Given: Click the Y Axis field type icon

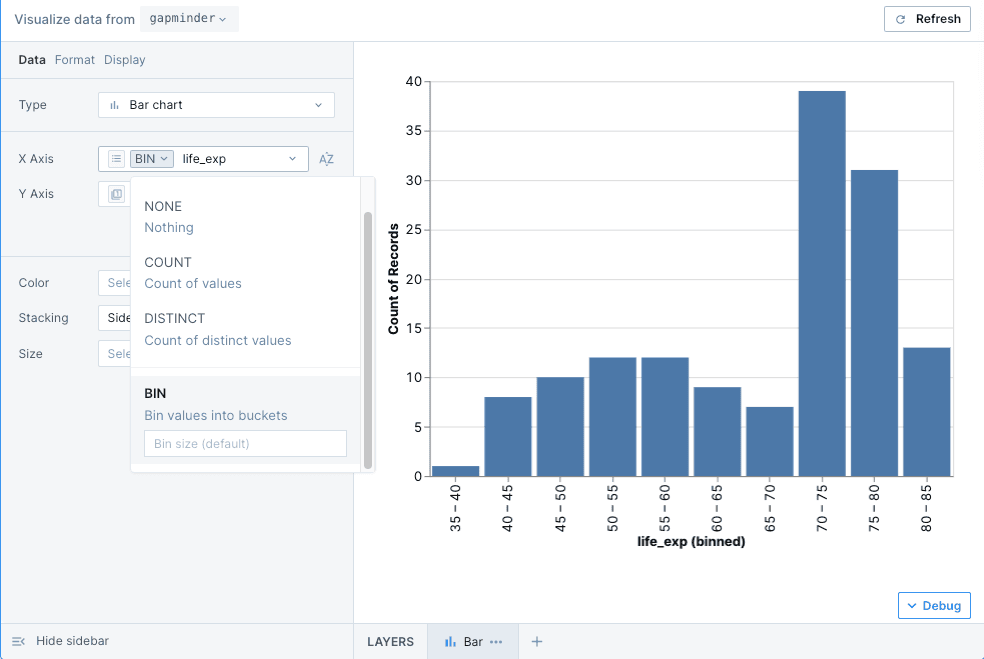Looking at the screenshot, I should point(116,194).
